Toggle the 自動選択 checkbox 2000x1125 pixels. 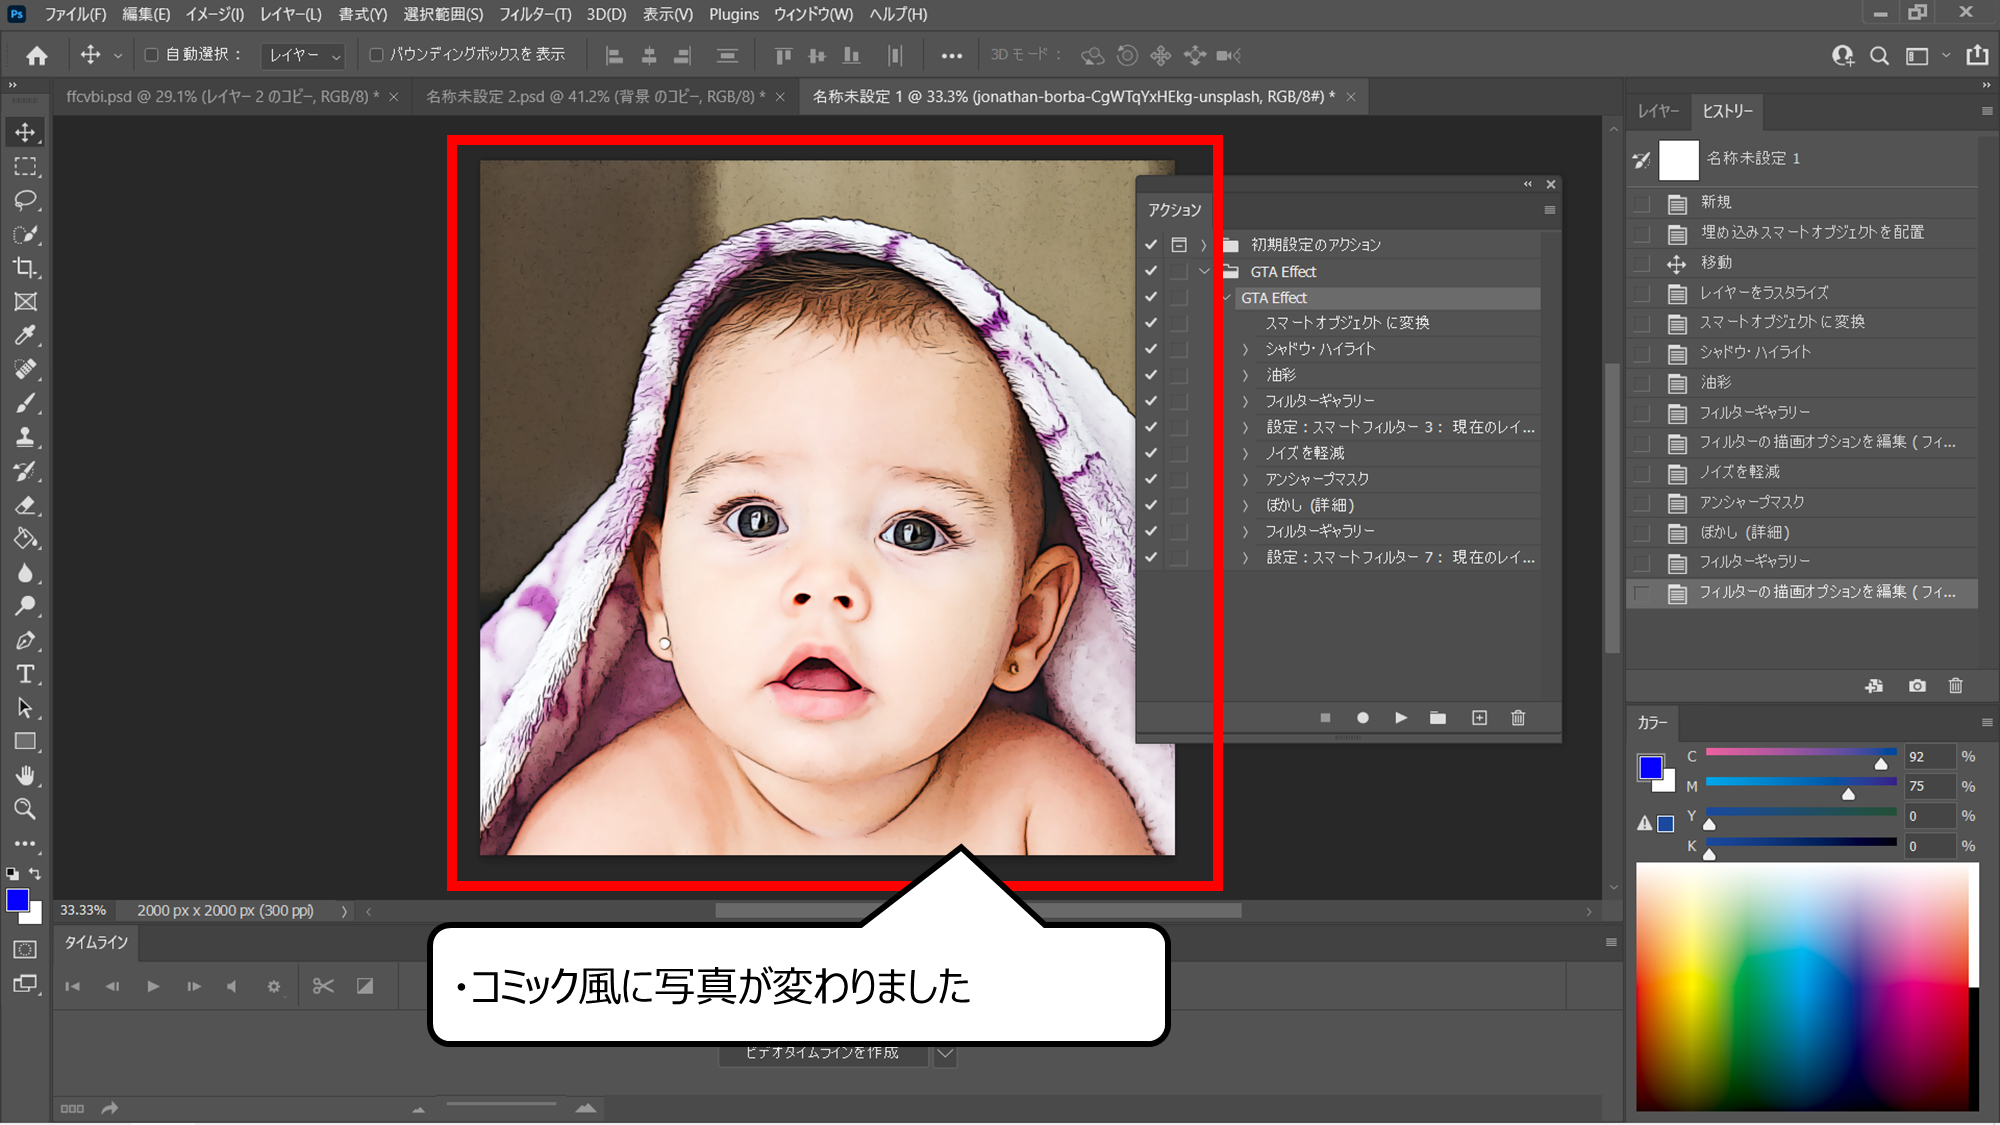(x=152, y=55)
